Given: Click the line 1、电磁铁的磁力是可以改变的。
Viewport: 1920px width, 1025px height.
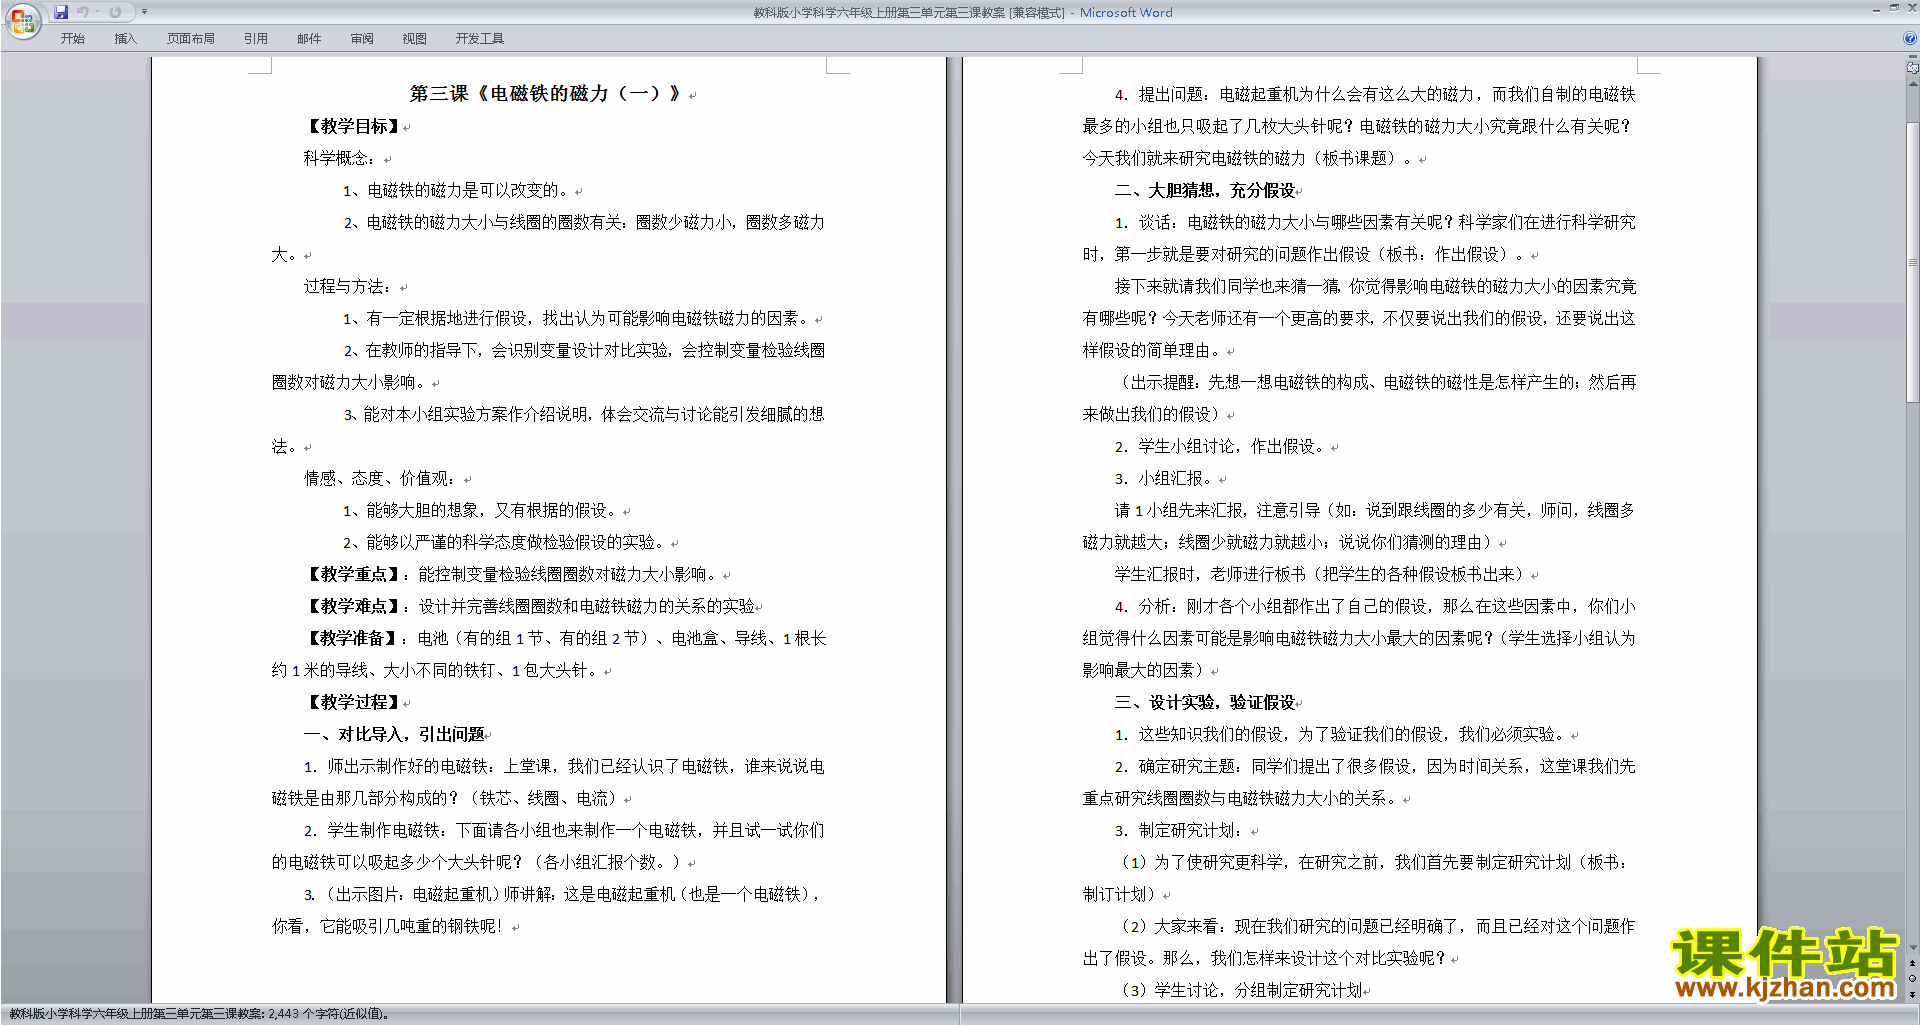Looking at the screenshot, I should pos(458,191).
